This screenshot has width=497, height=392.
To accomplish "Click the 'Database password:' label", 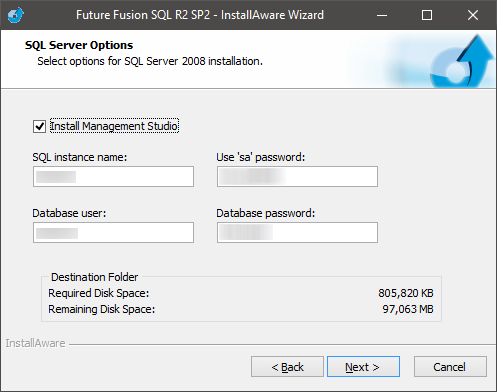I will [266, 213].
